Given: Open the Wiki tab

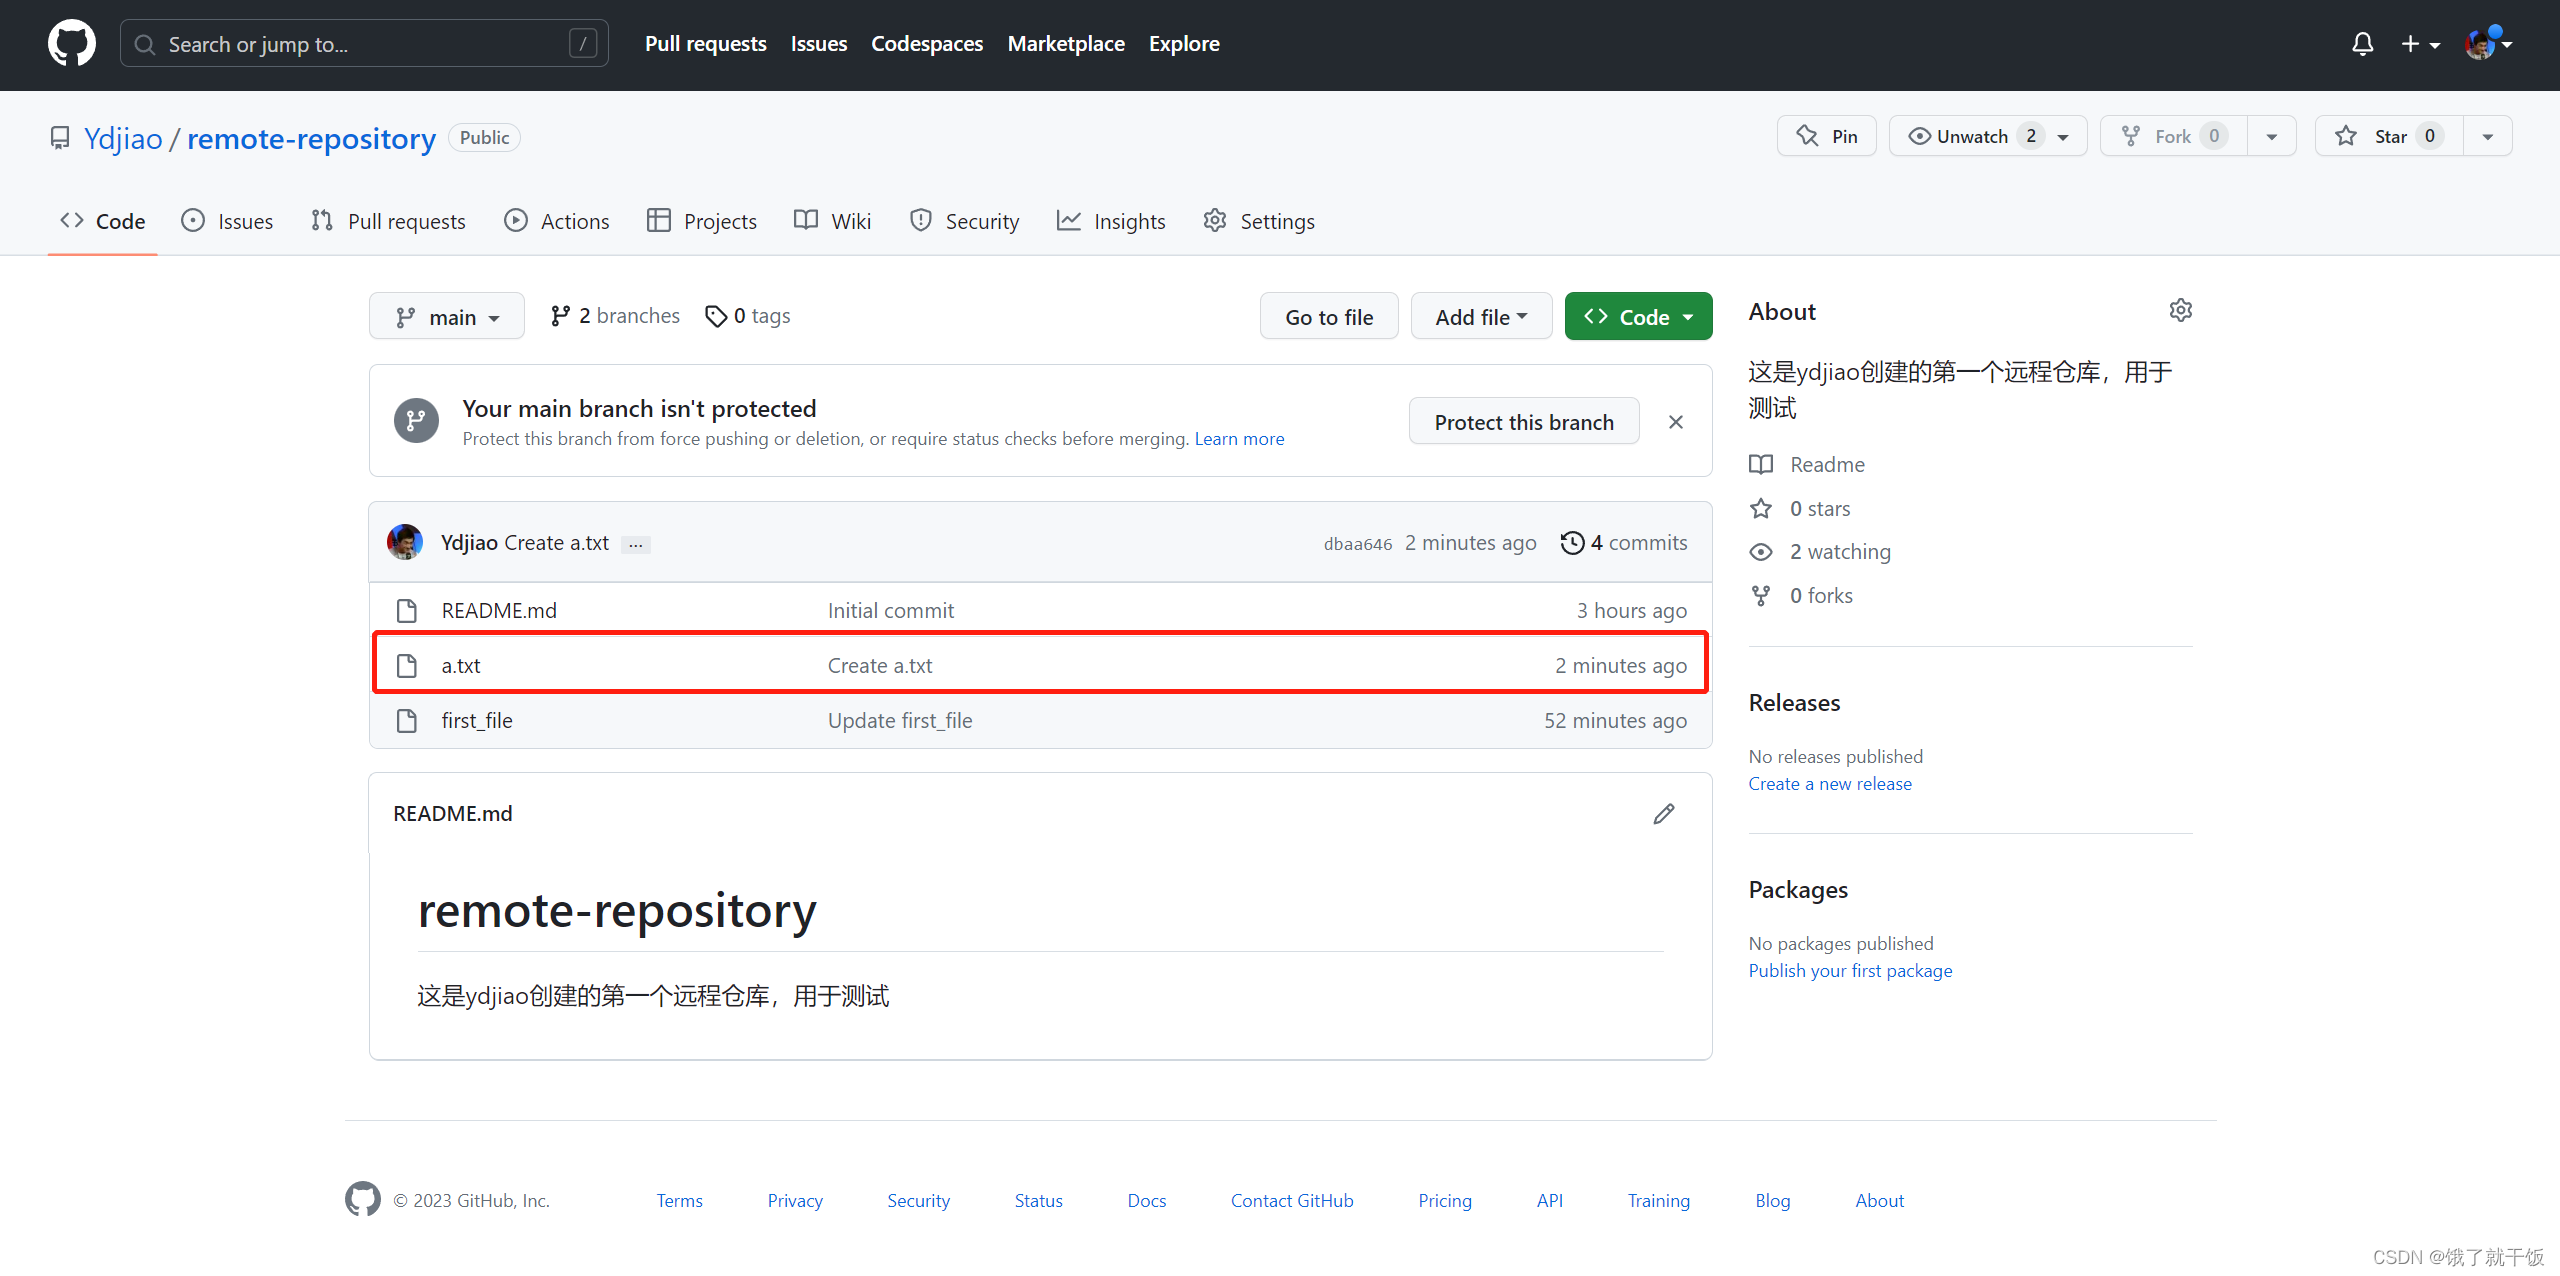Looking at the screenshot, I should click(x=832, y=221).
